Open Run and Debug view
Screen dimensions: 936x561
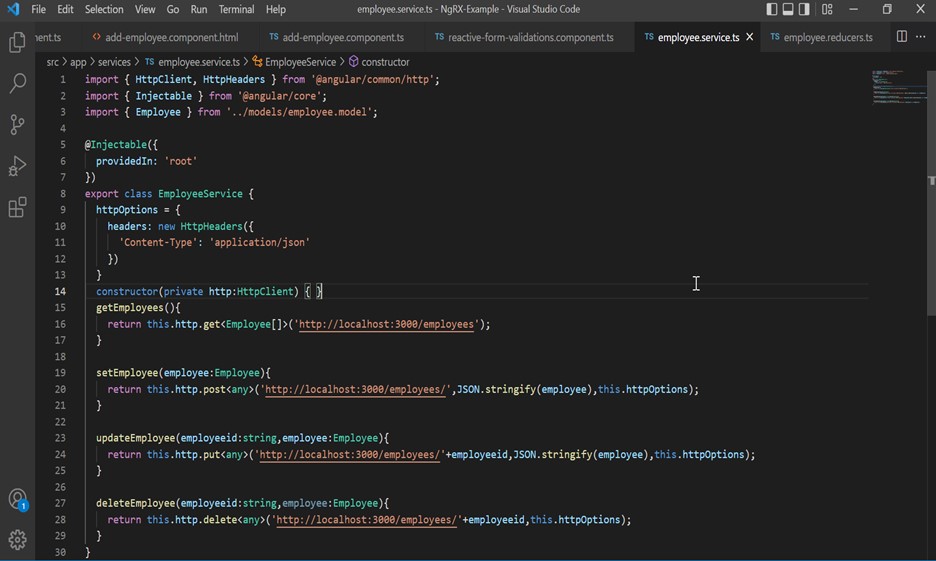click(17, 166)
